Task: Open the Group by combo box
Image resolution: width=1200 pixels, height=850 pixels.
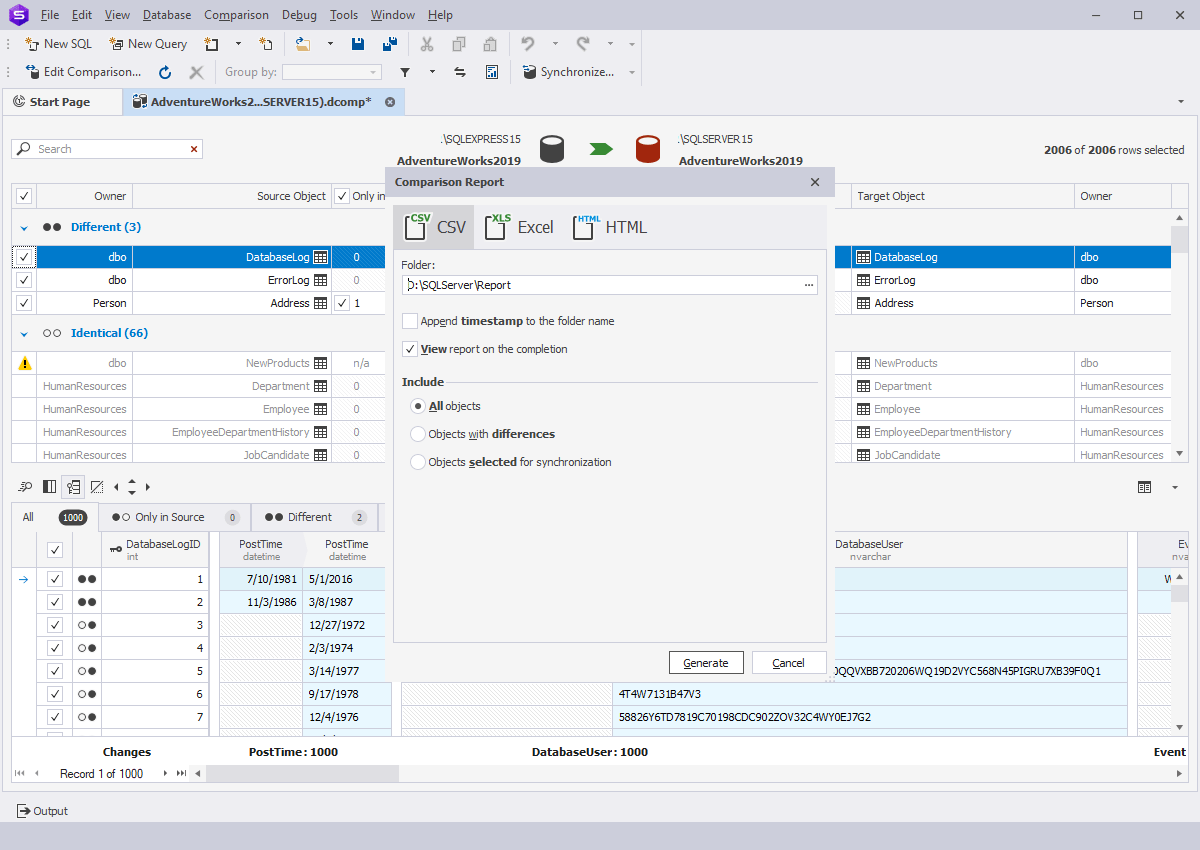Action: pos(332,72)
